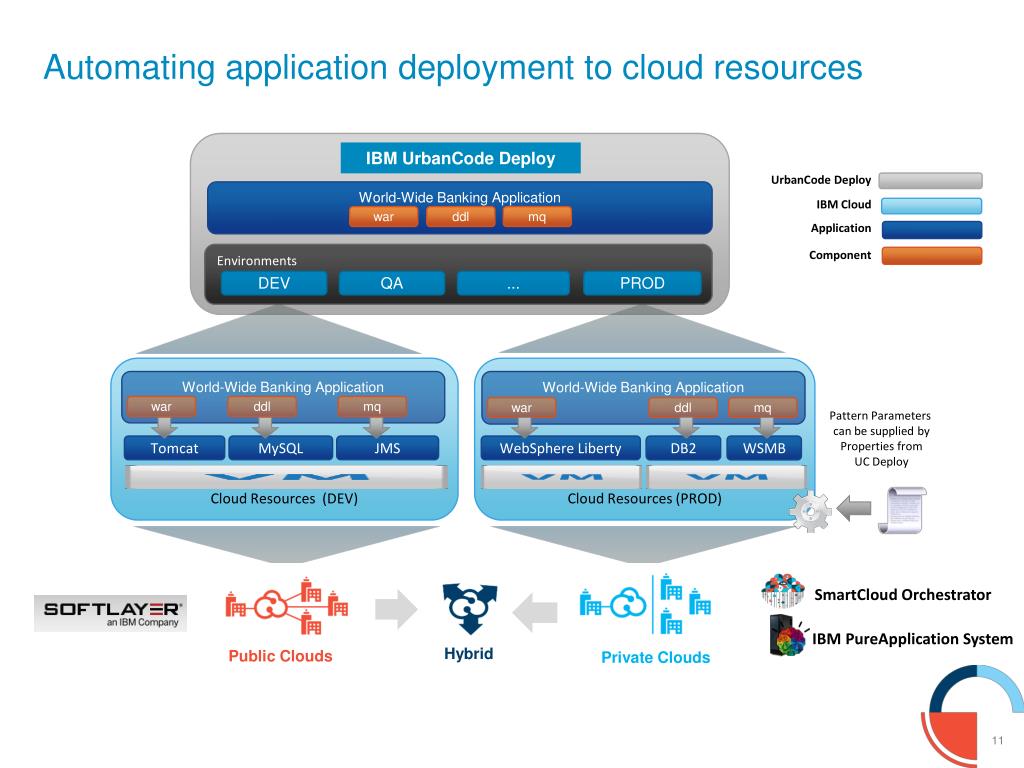Click the mq component in UrbanCode Deploy
The height and width of the screenshot is (768, 1024).
[x=537, y=217]
